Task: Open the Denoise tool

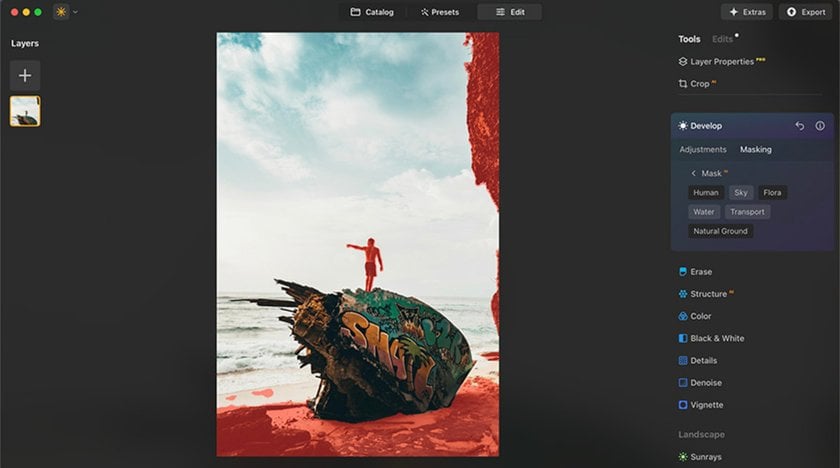Action: point(705,383)
